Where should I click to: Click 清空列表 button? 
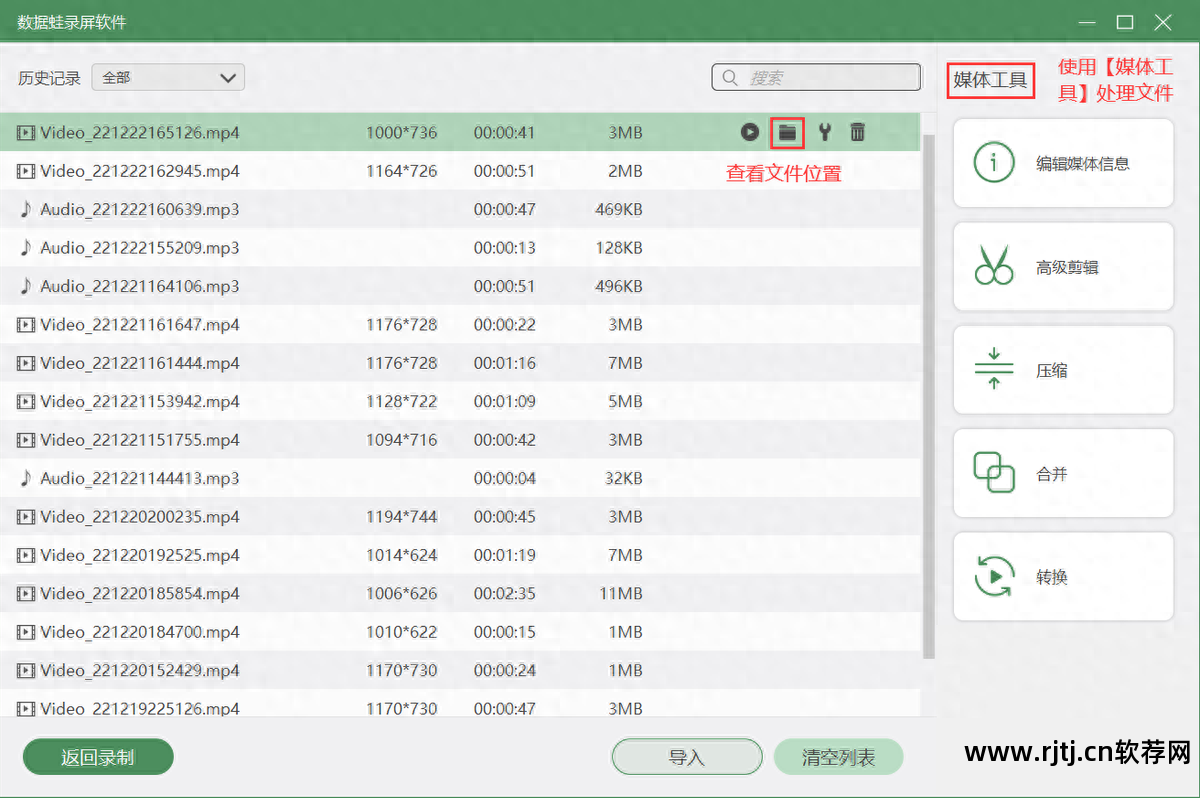click(838, 757)
